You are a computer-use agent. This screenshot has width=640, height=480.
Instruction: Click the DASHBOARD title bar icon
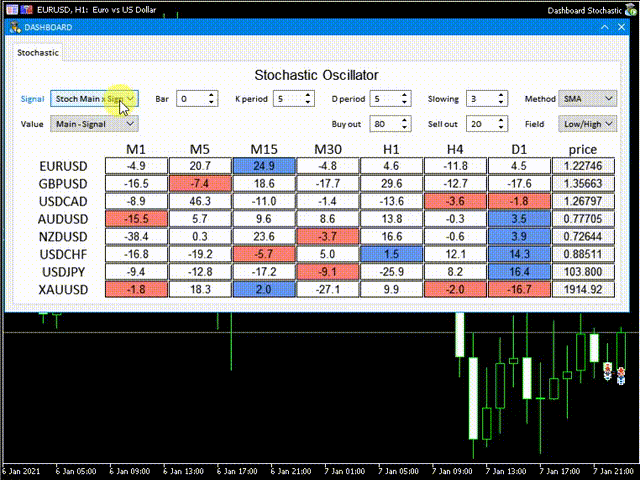(x=14, y=28)
